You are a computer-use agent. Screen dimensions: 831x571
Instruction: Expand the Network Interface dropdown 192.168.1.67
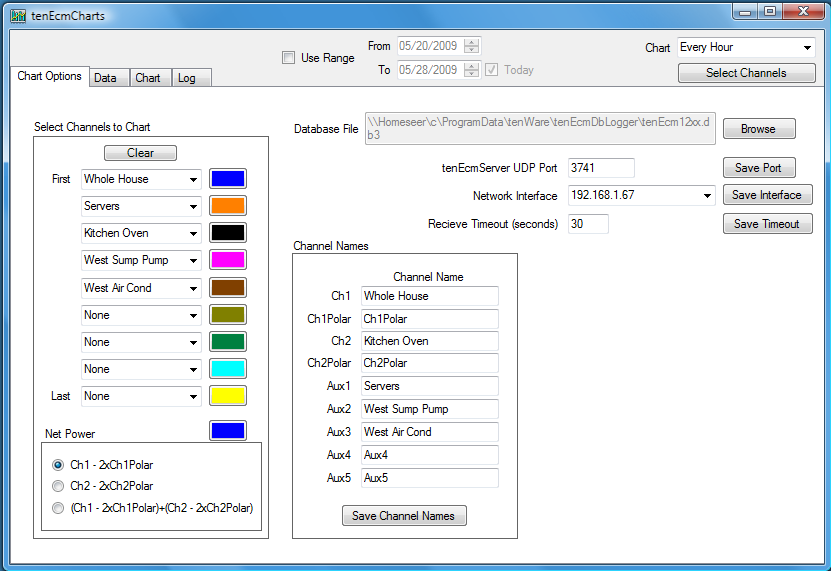coord(641,195)
